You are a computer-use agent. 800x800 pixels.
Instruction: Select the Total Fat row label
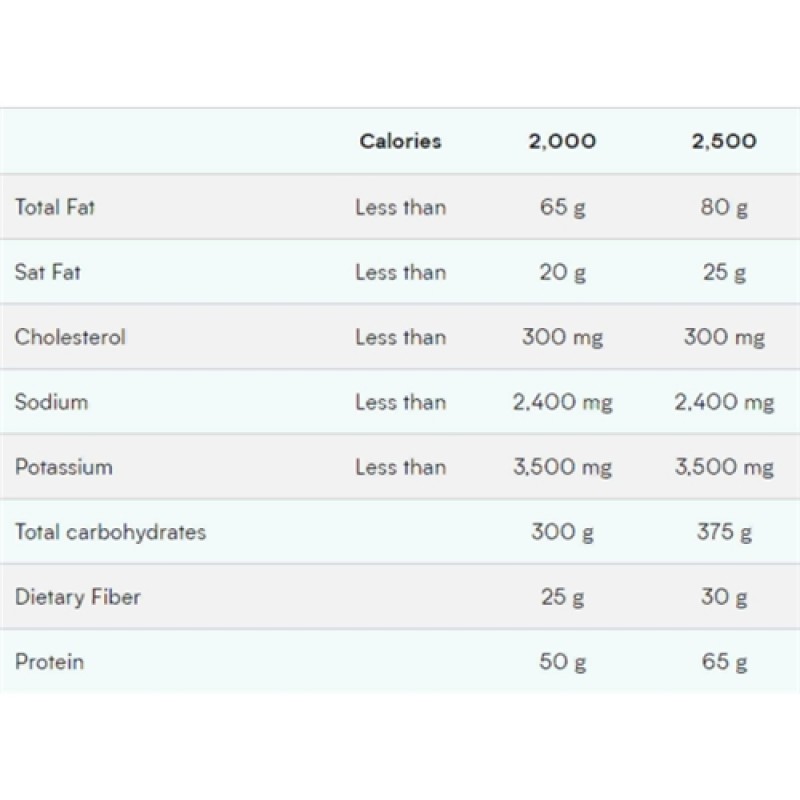point(55,207)
